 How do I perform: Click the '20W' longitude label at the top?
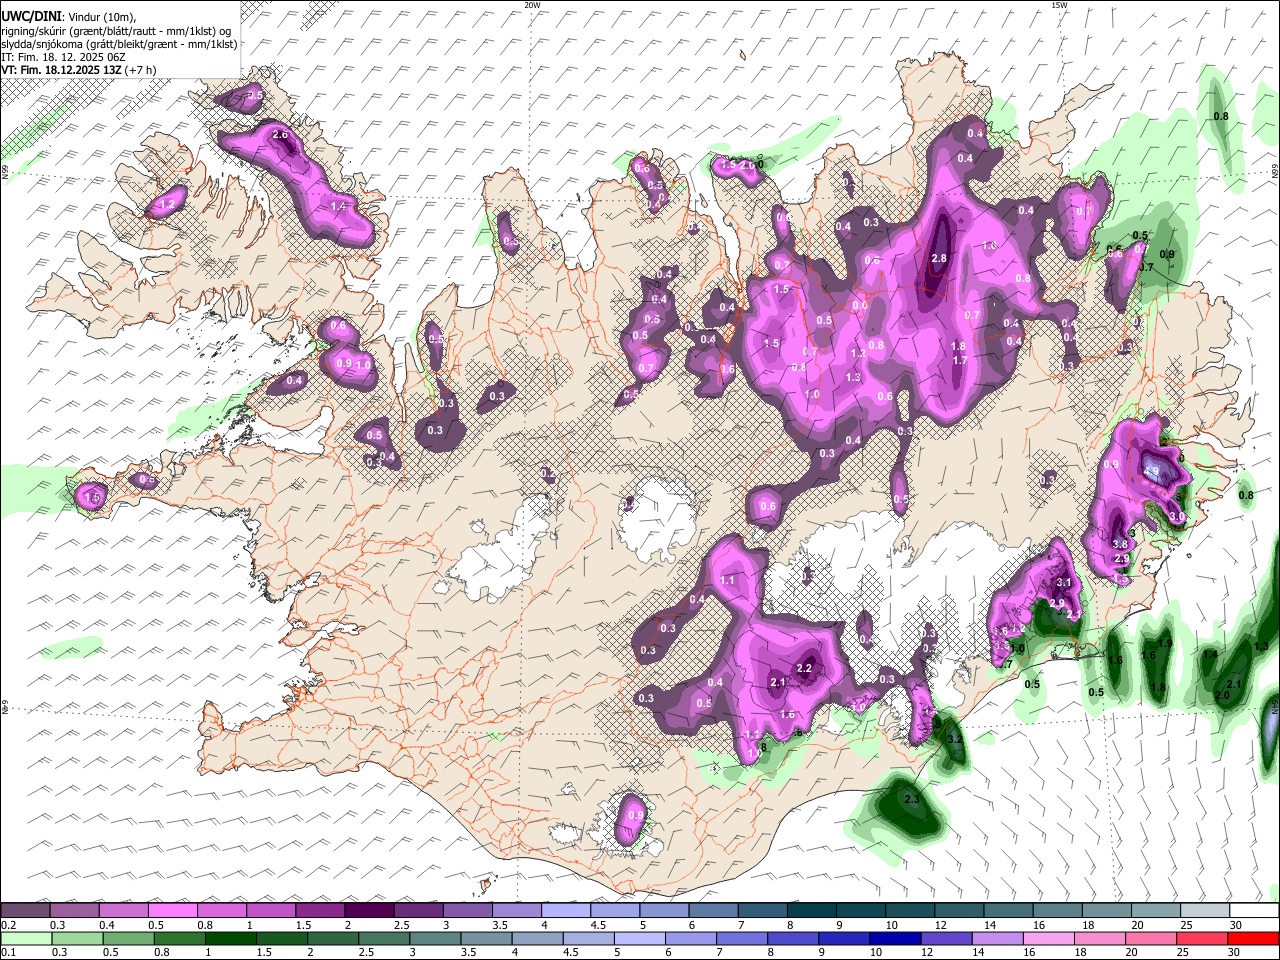532,5
